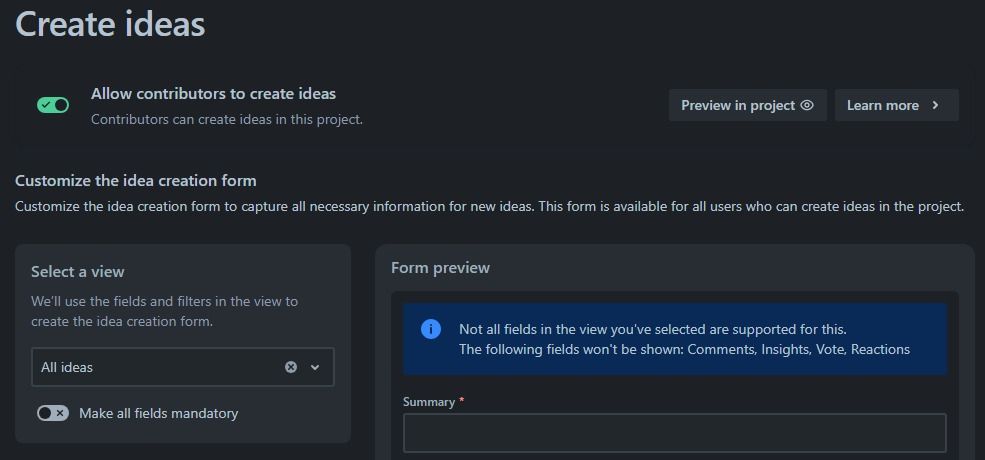Click Customize the idea creation form heading
This screenshot has height=460, width=985.
136,181
